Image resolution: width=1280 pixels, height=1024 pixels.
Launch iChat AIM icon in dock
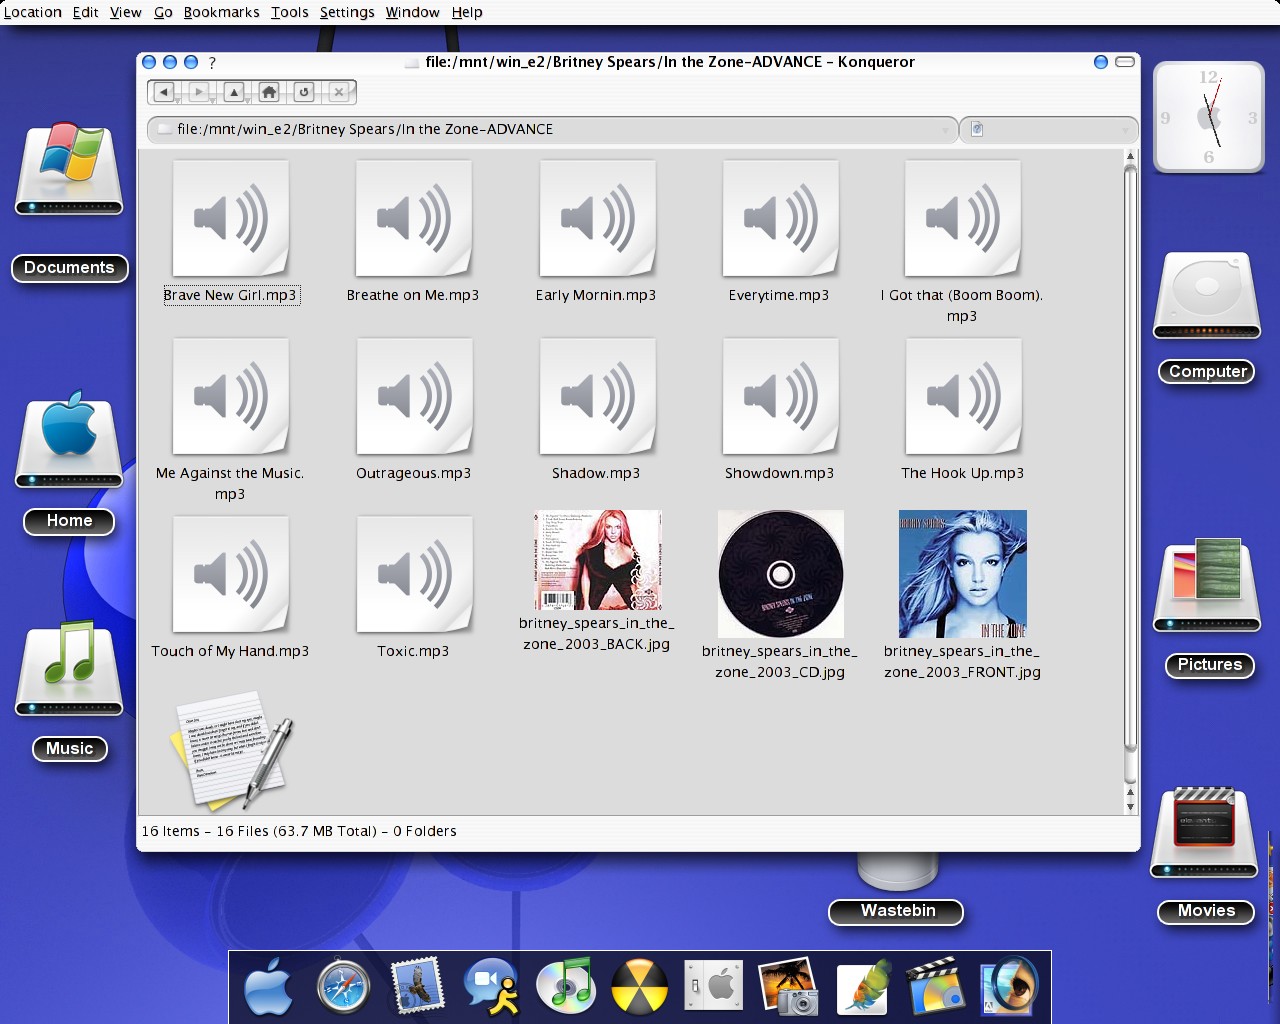491,986
